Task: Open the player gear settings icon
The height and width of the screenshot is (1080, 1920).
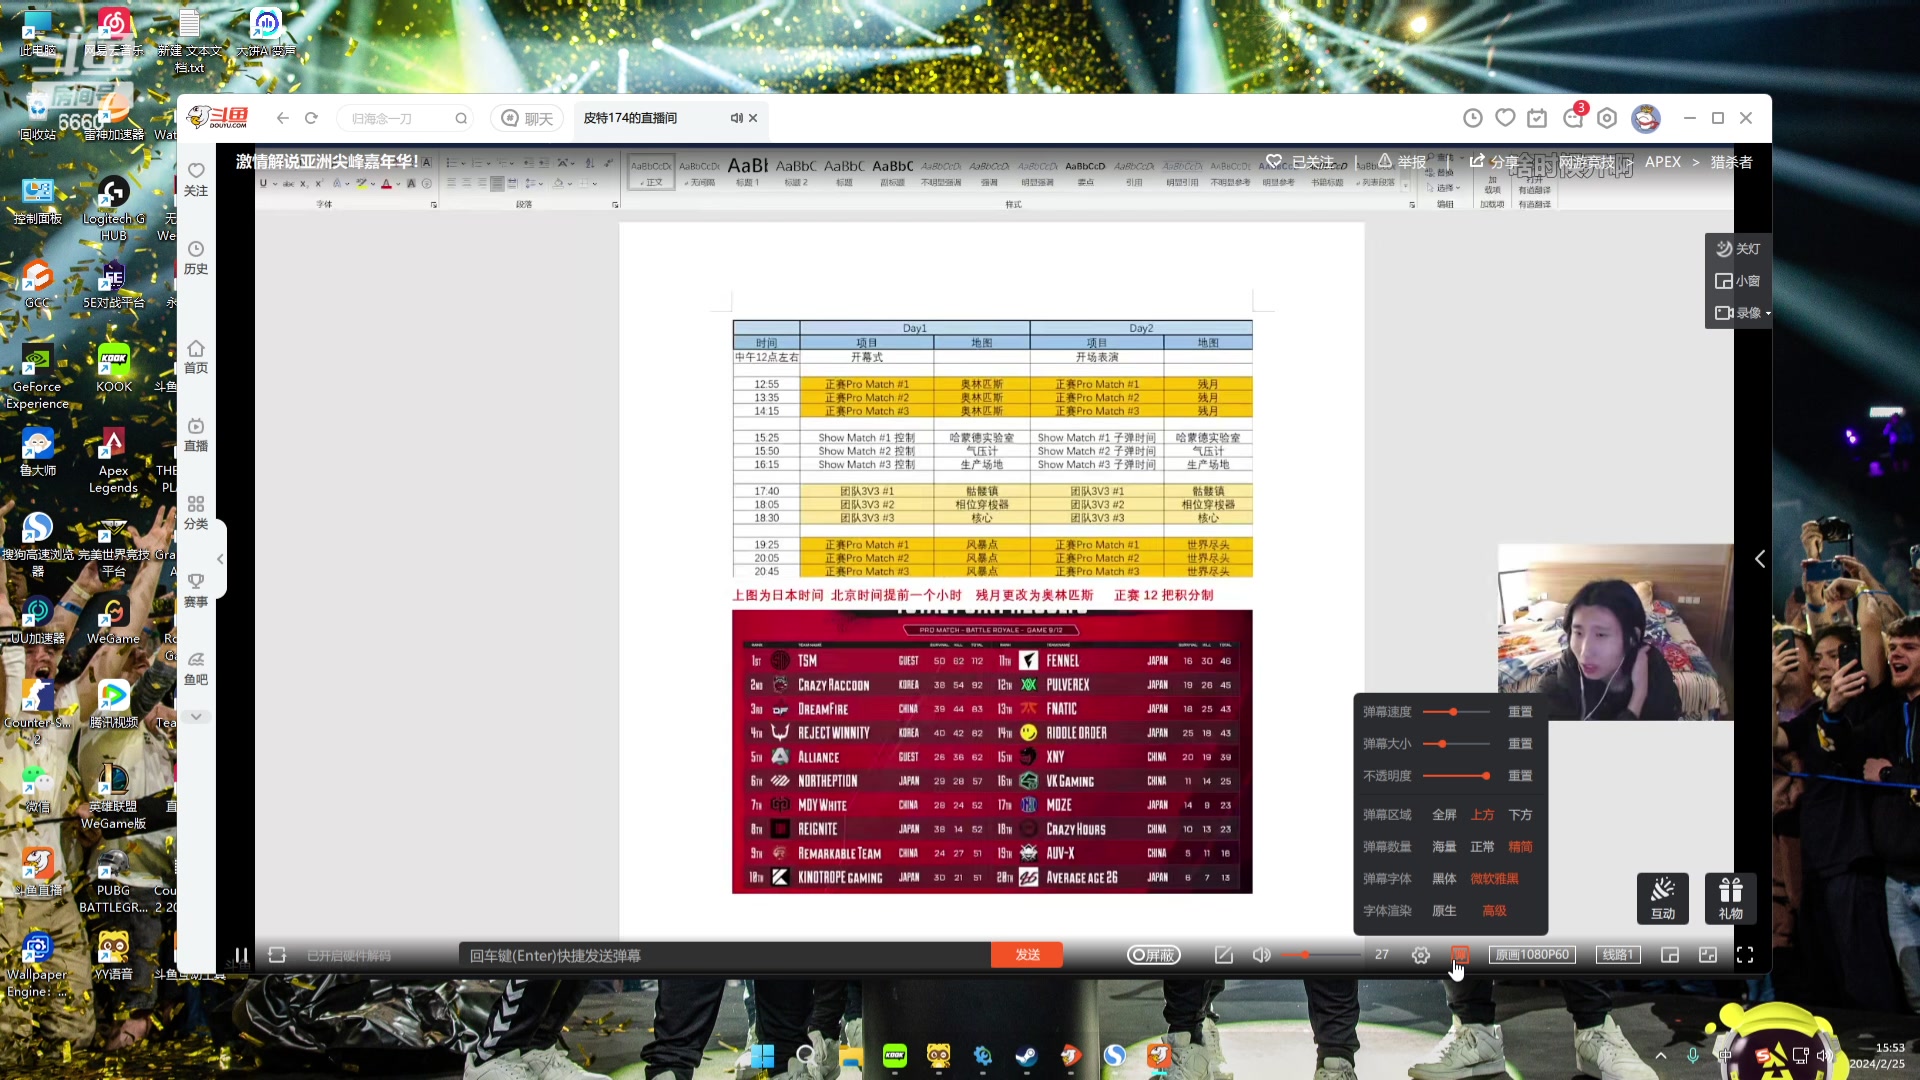Action: point(1421,955)
